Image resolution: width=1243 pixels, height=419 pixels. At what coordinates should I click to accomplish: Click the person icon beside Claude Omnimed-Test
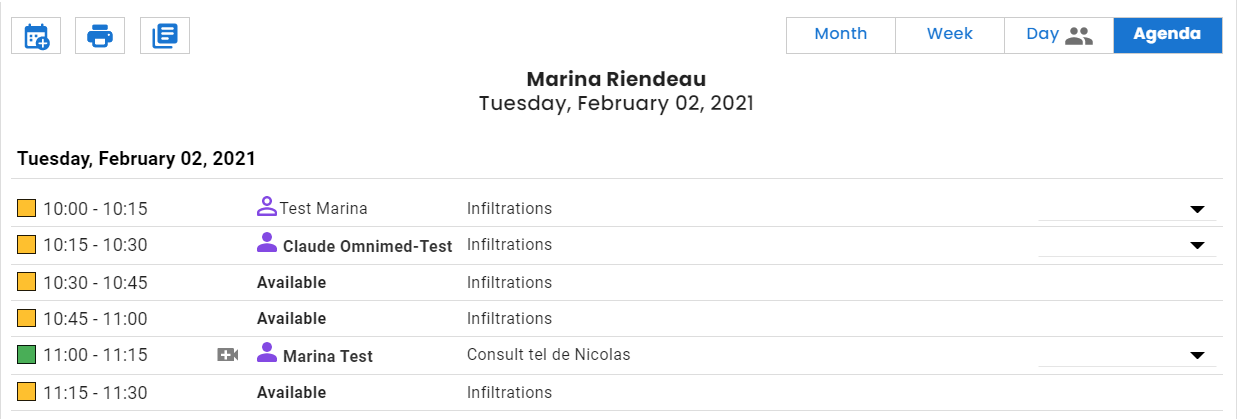[266, 242]
